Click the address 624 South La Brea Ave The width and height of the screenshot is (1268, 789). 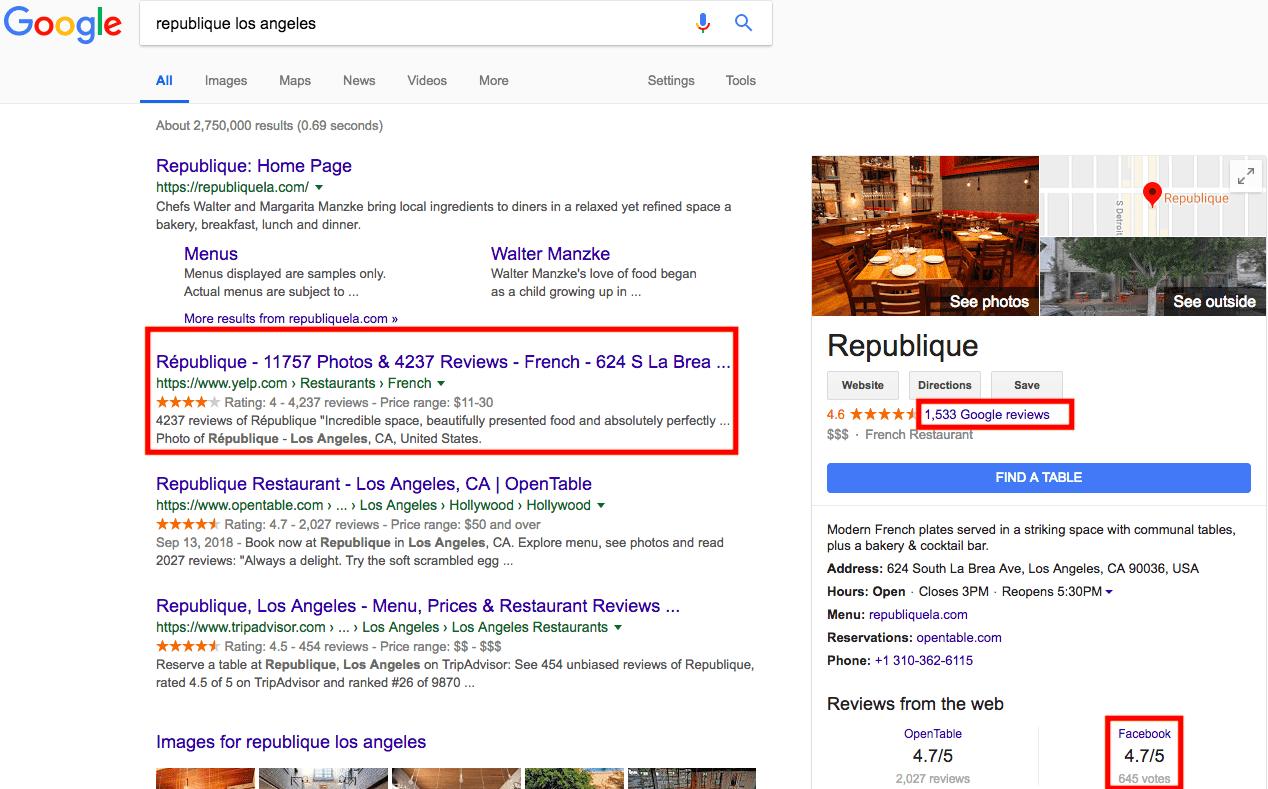(1043, 569)
